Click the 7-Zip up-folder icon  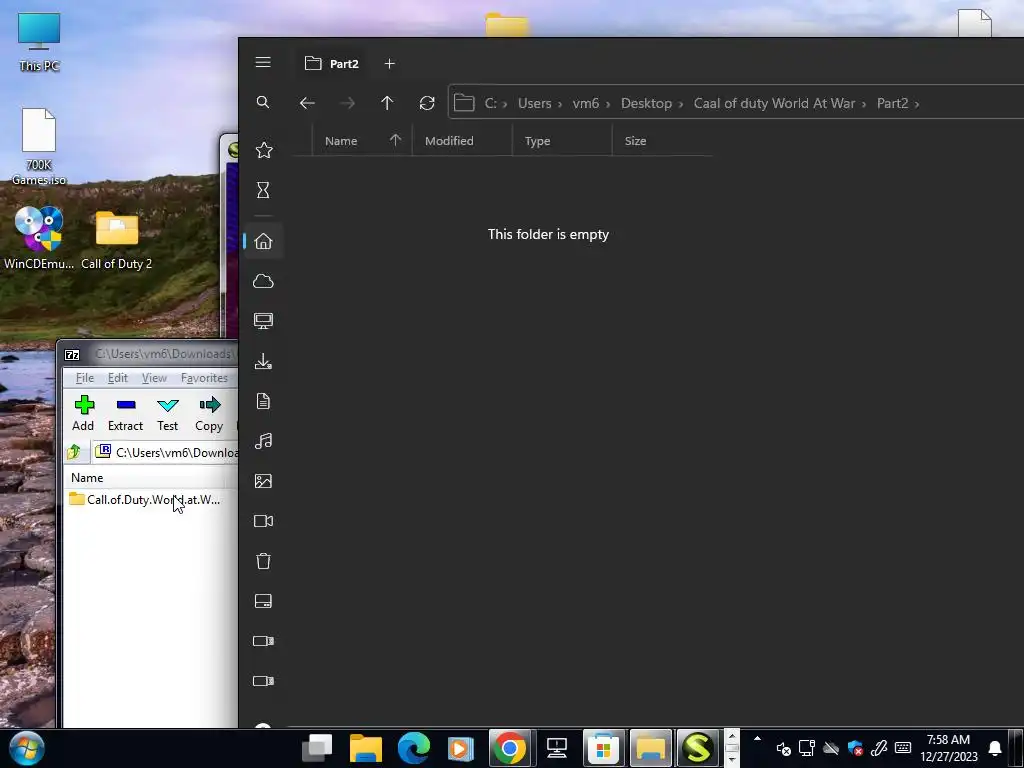(74, 452)
